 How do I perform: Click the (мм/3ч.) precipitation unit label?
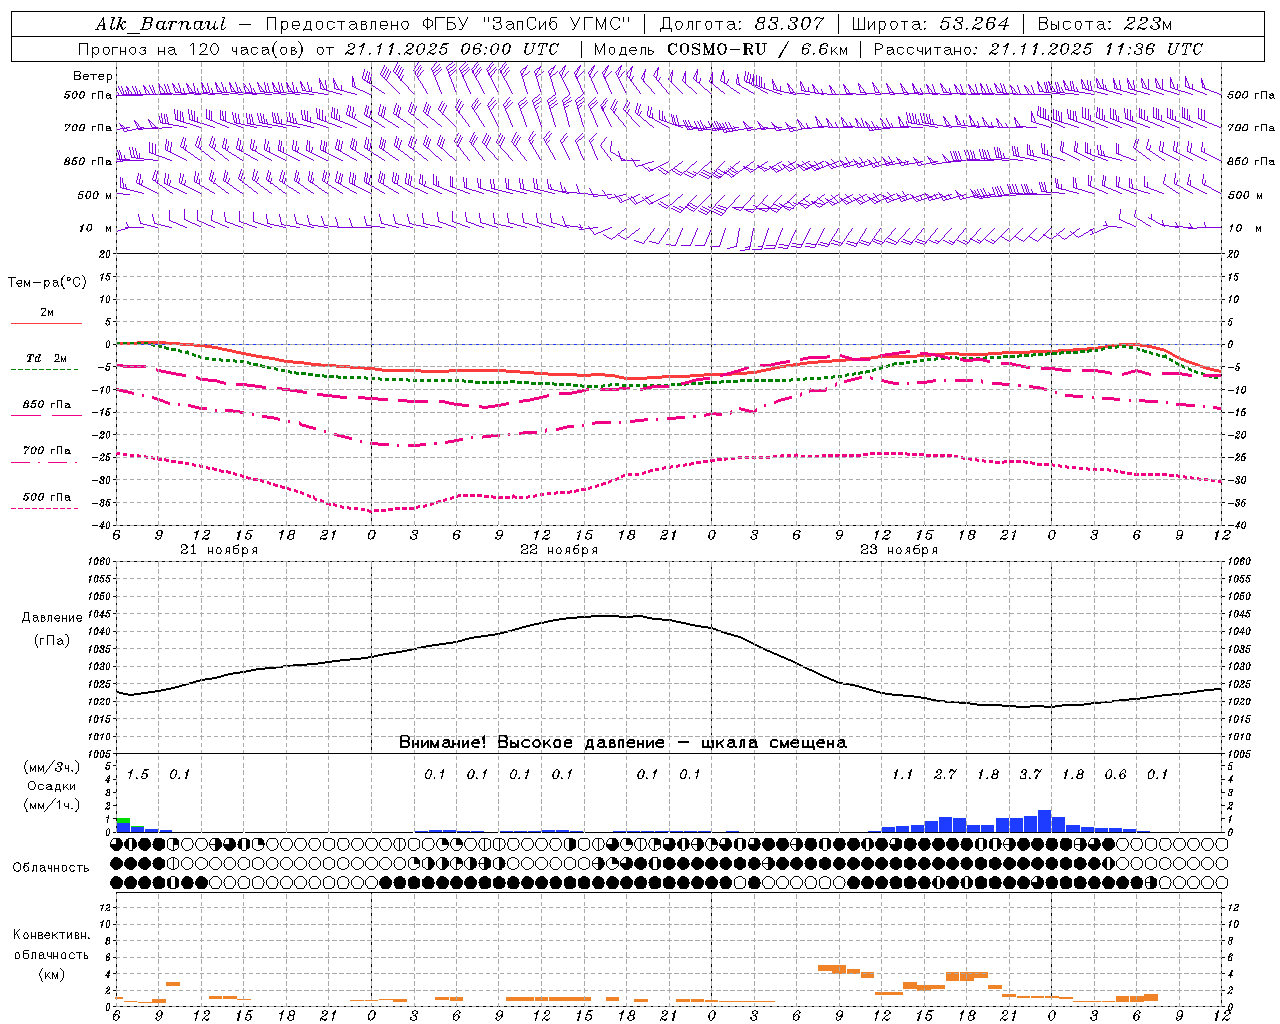pos(52,767)
